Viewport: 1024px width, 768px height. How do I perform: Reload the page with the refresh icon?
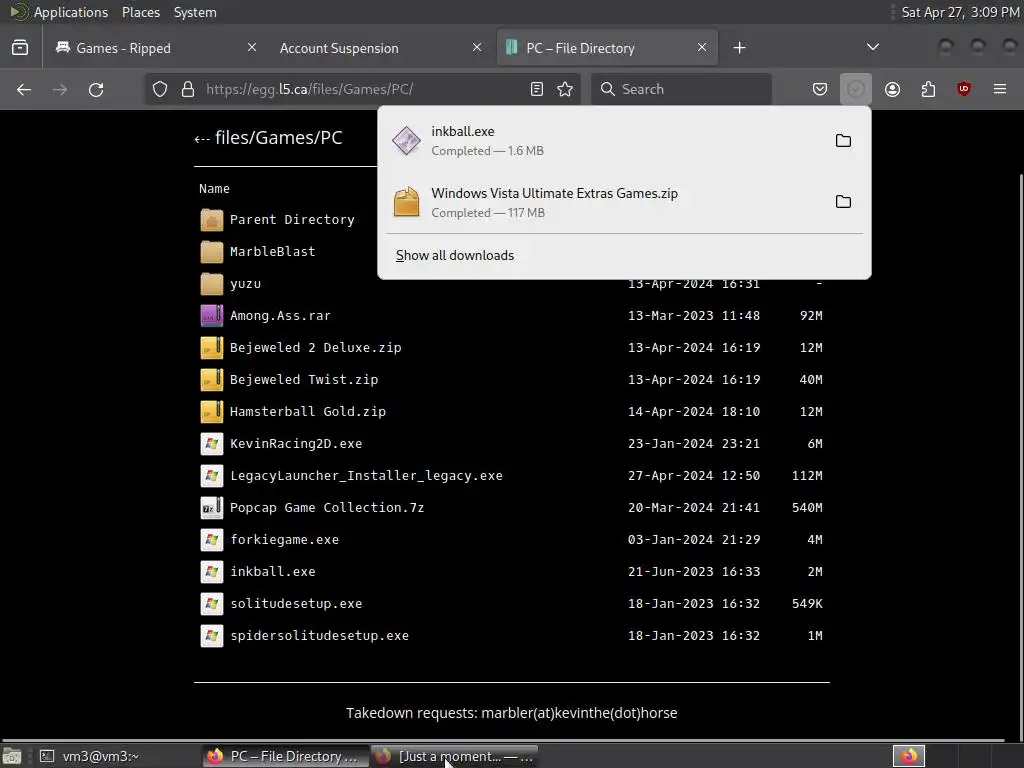click(96, 89)
